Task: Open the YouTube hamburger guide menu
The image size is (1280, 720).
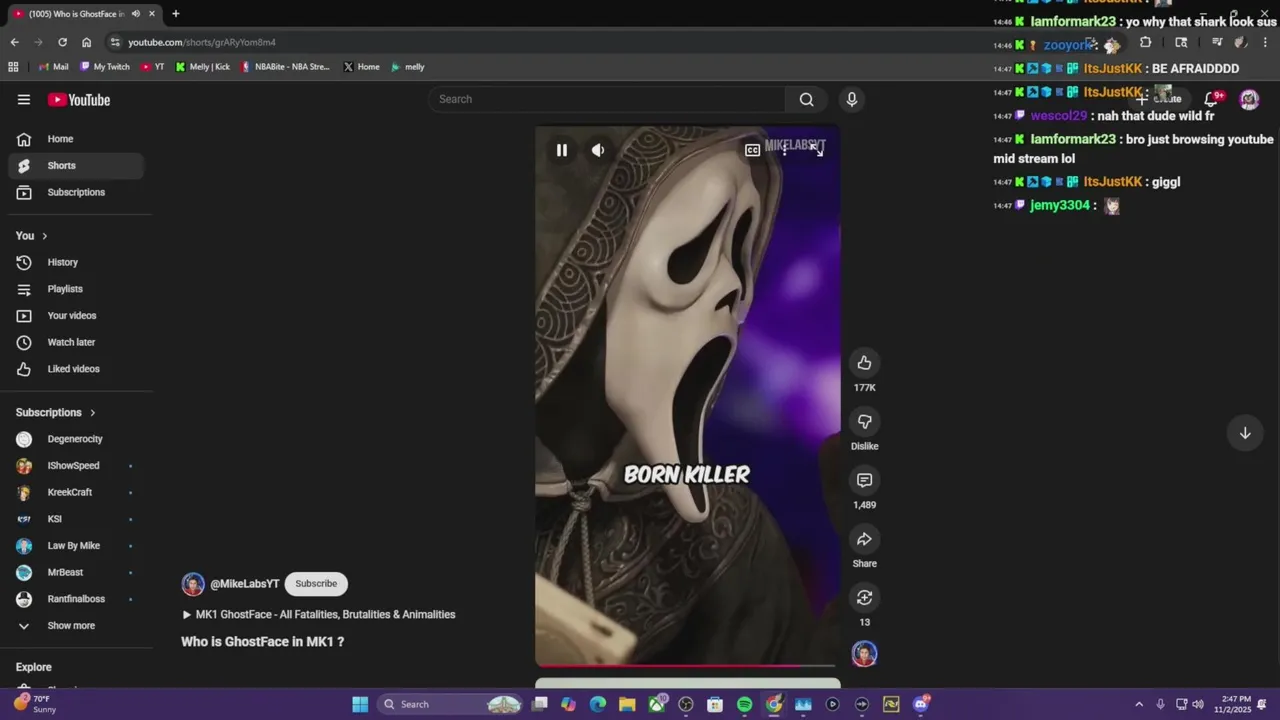Action: (24, 99)
